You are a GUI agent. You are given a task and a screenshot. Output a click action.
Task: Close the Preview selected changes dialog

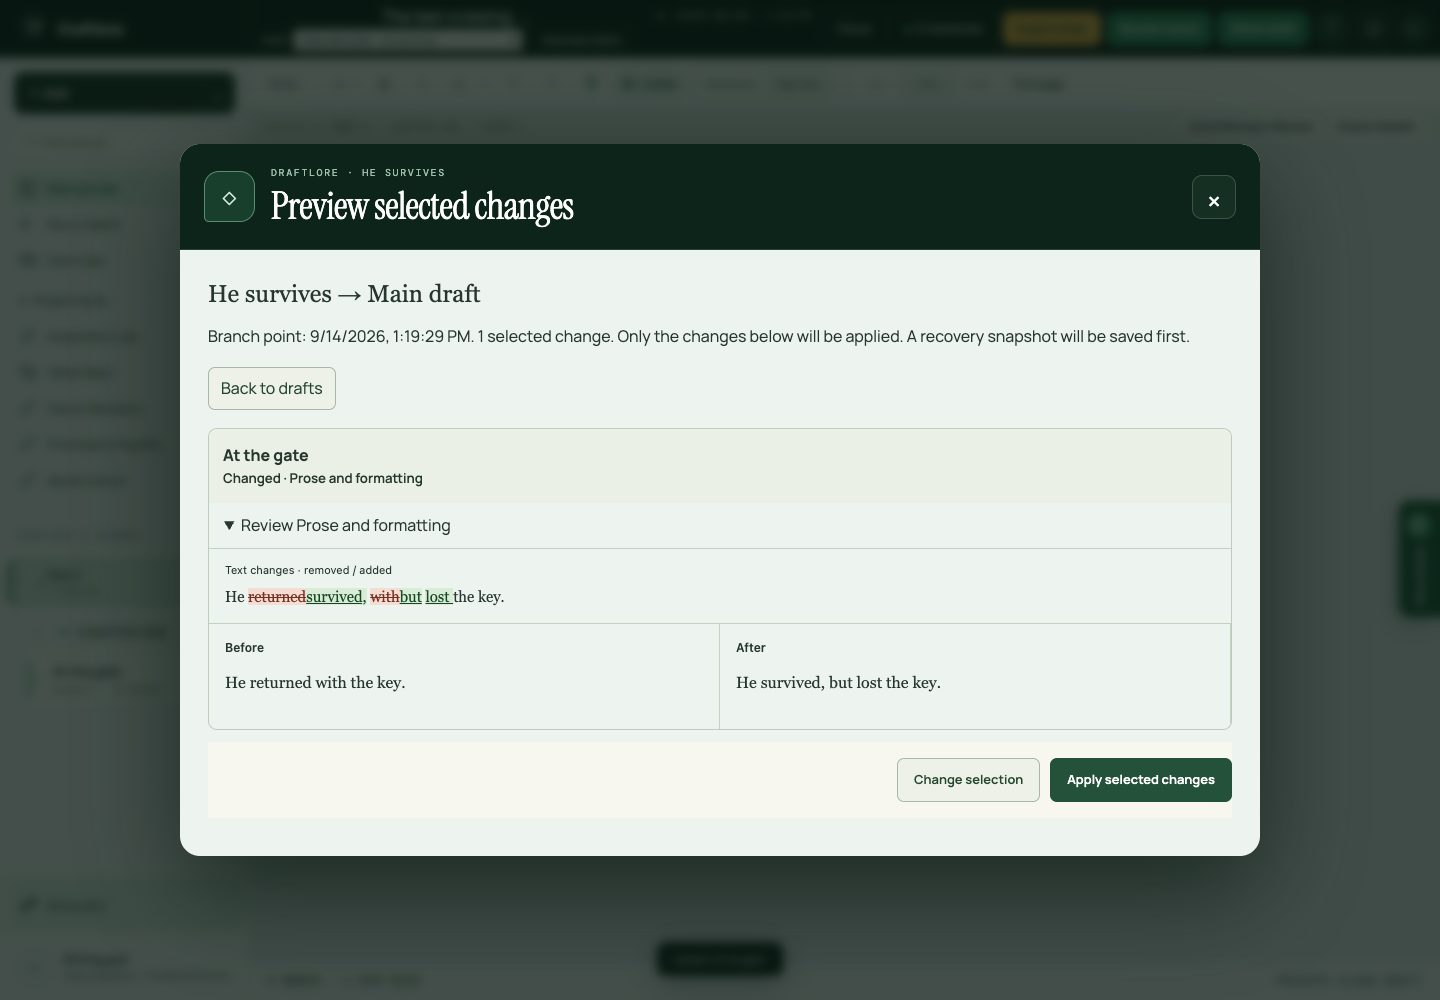click(1213, 197)
